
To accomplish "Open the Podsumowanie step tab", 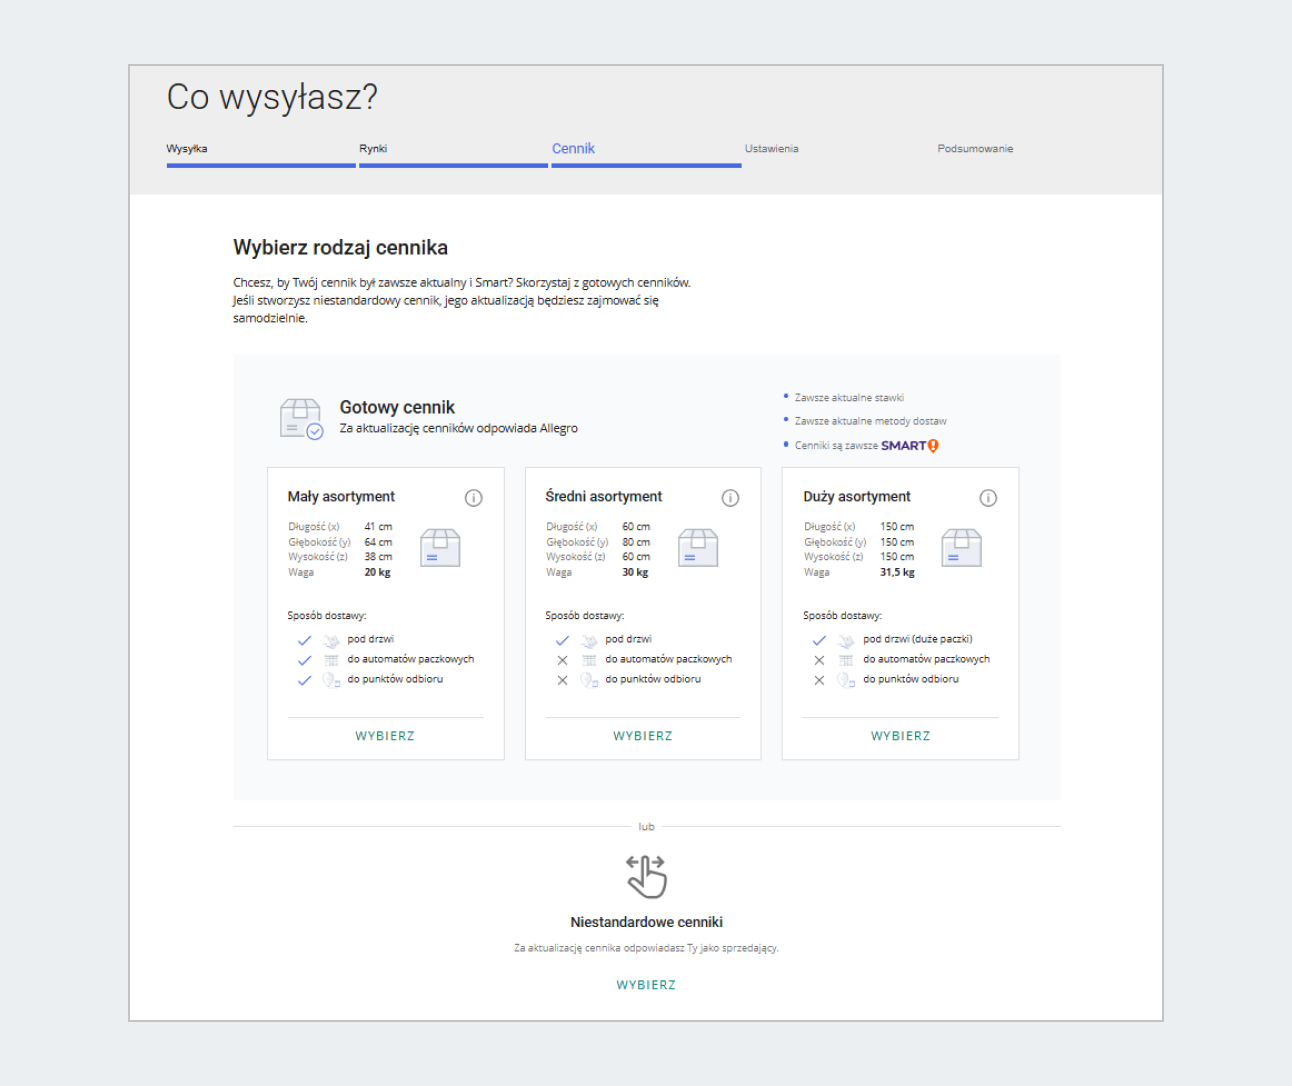I will point(975,149).
